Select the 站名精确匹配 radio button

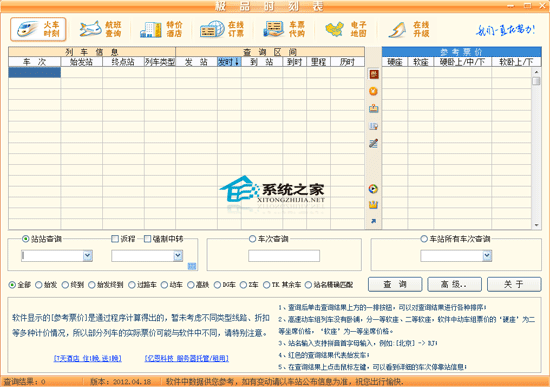(x=308, y=285)
